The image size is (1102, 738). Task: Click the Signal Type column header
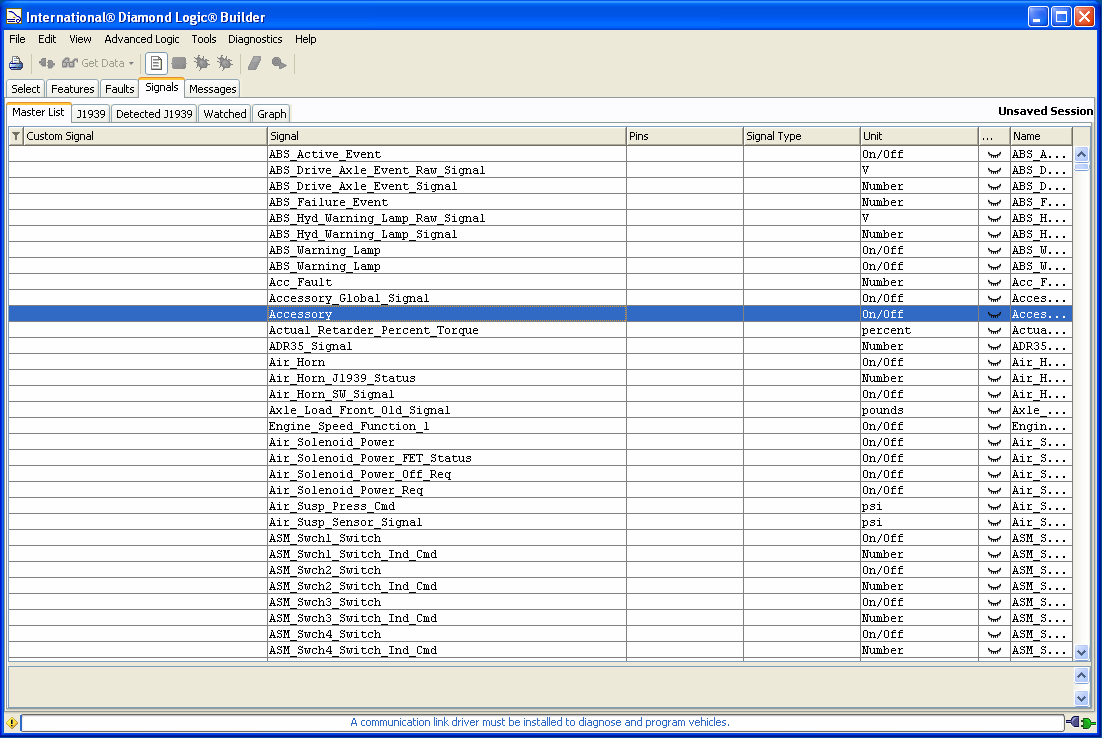[x=802, y=136]
